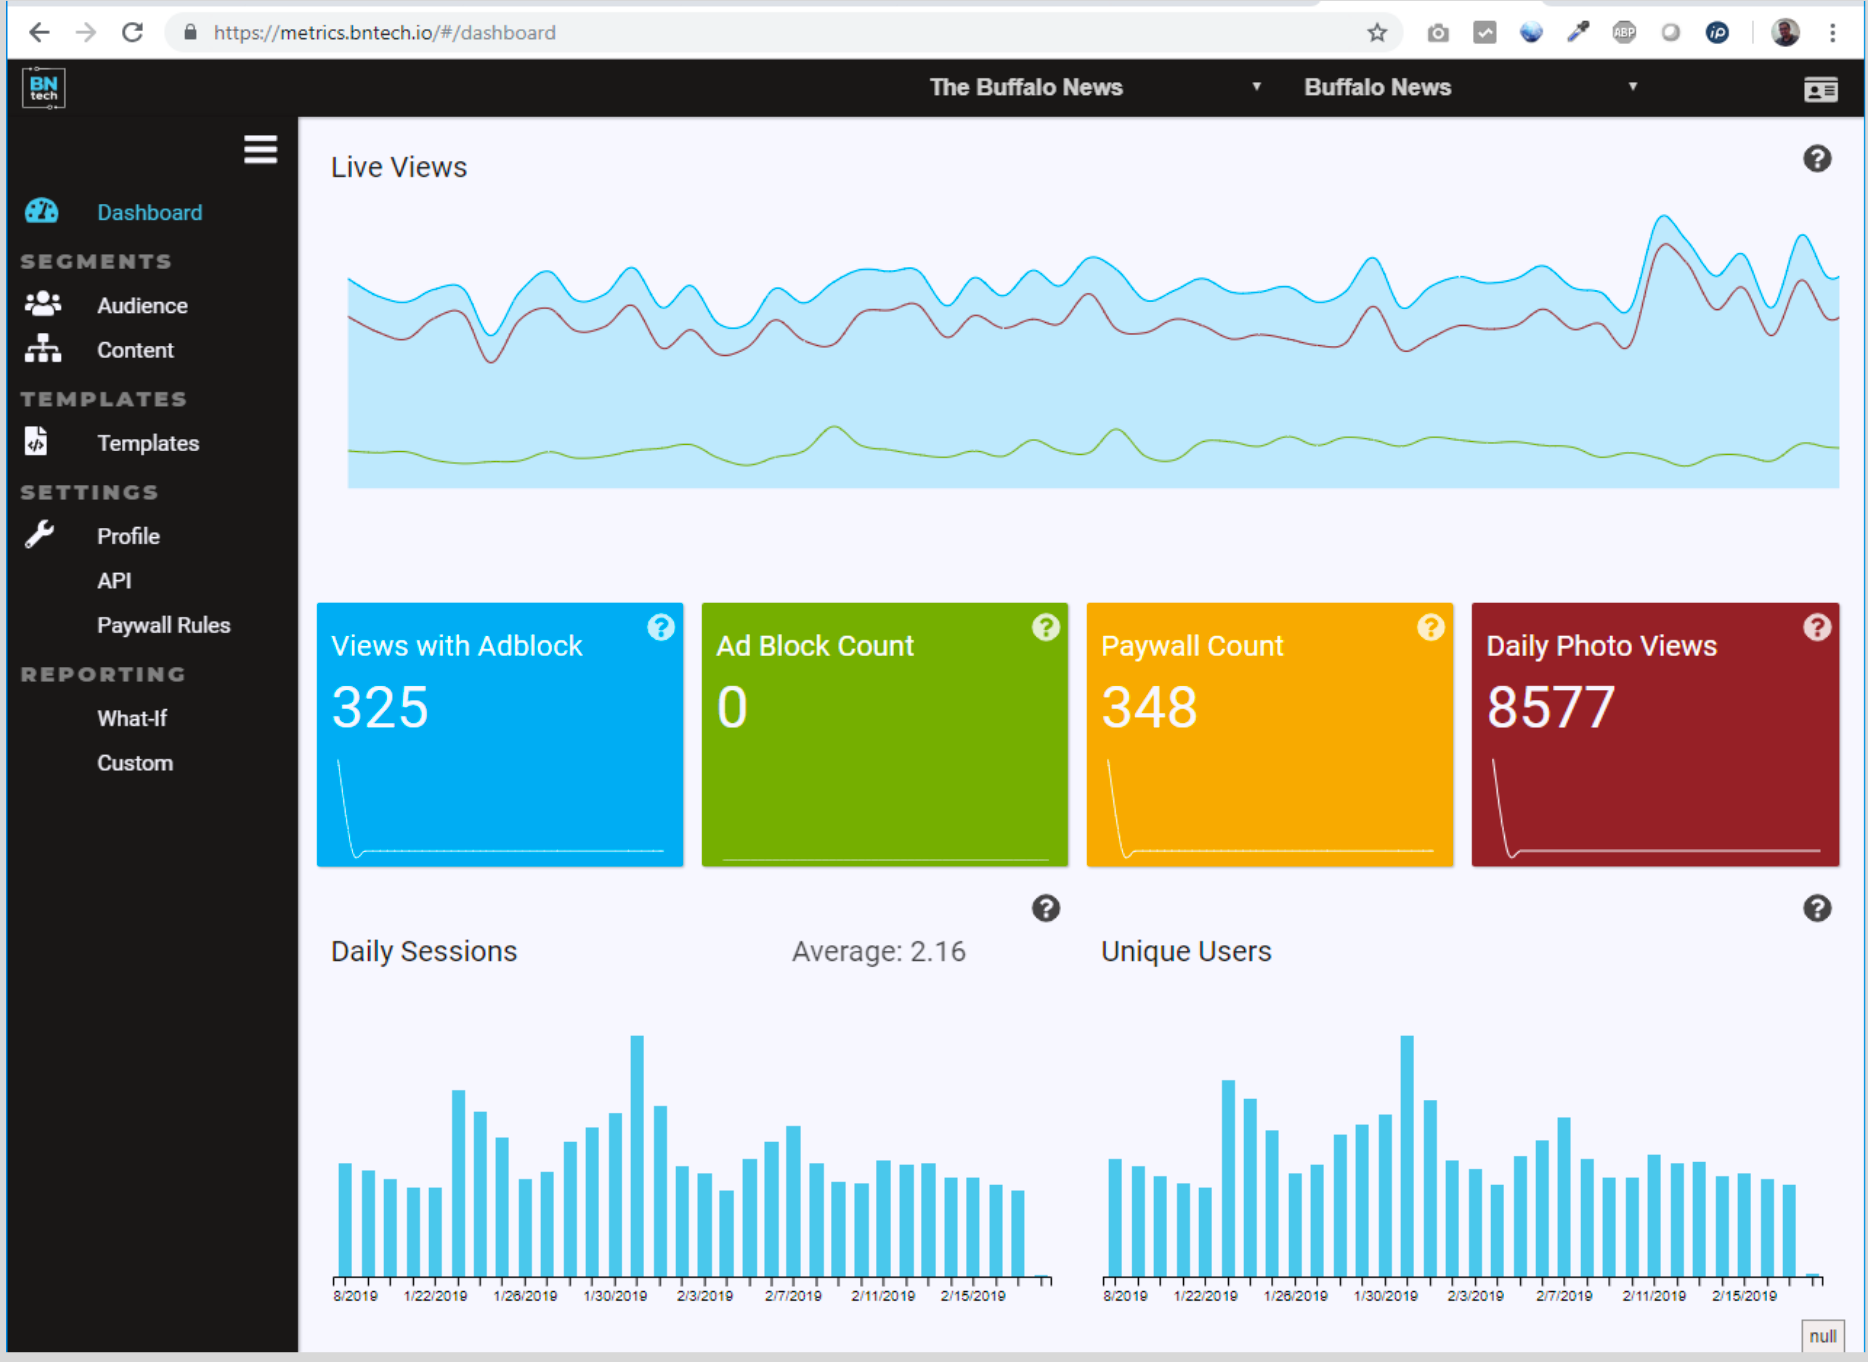Screen dimensions: 1868x1362
Task: Click the Profile wrench icon
Action: [40, 535]
